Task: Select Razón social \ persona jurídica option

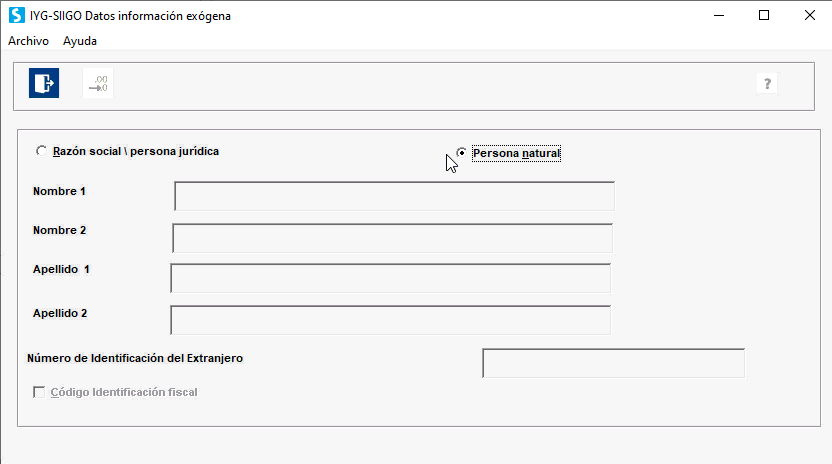Action: (x=41, y=152)
